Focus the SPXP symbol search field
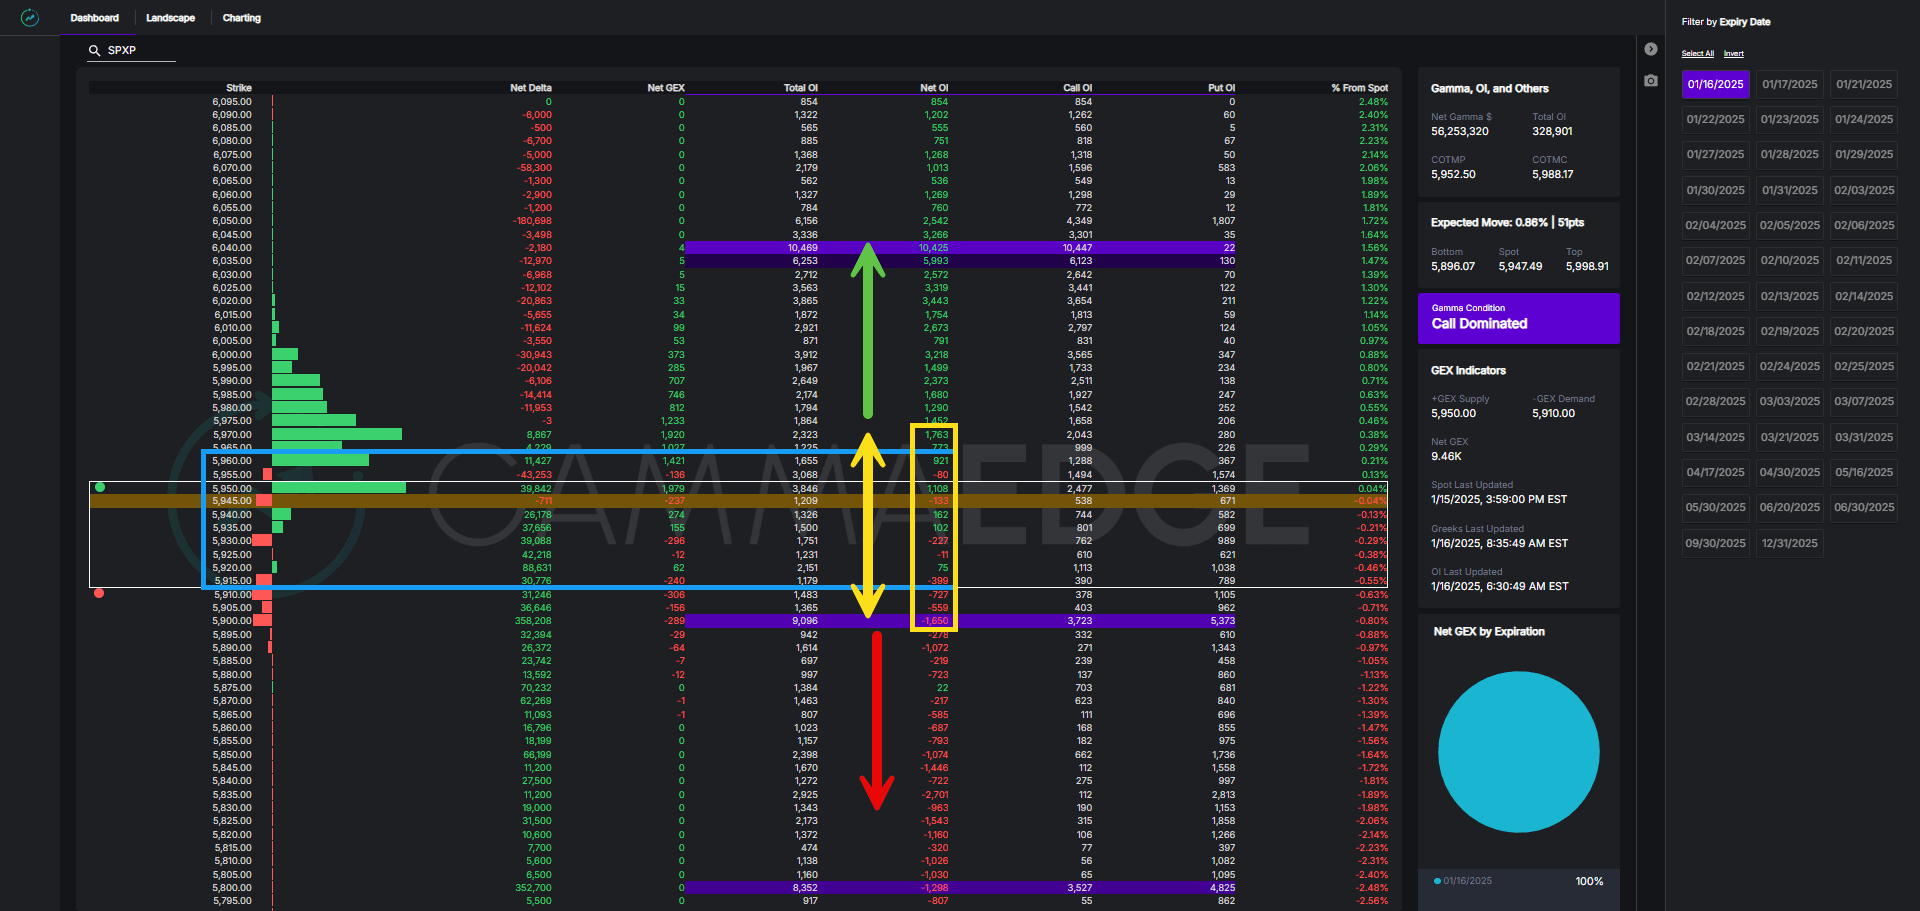Image resolution: width=1920 pixels, height=911 pixels. [x=131, y=50]
